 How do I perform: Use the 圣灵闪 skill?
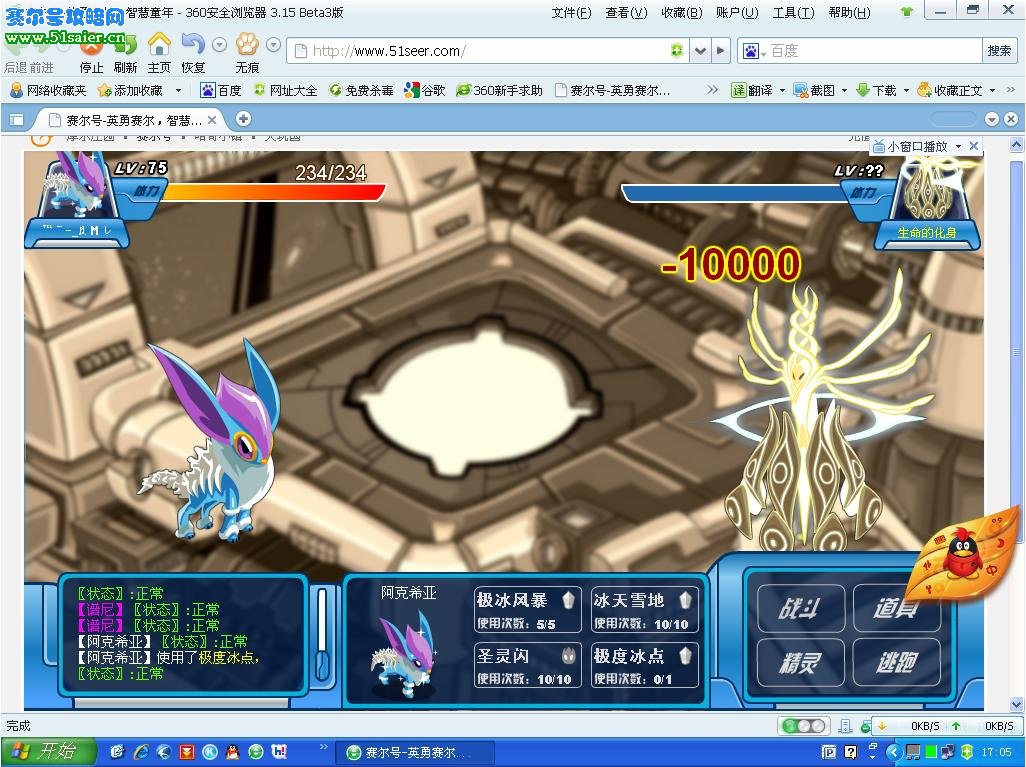527,666
